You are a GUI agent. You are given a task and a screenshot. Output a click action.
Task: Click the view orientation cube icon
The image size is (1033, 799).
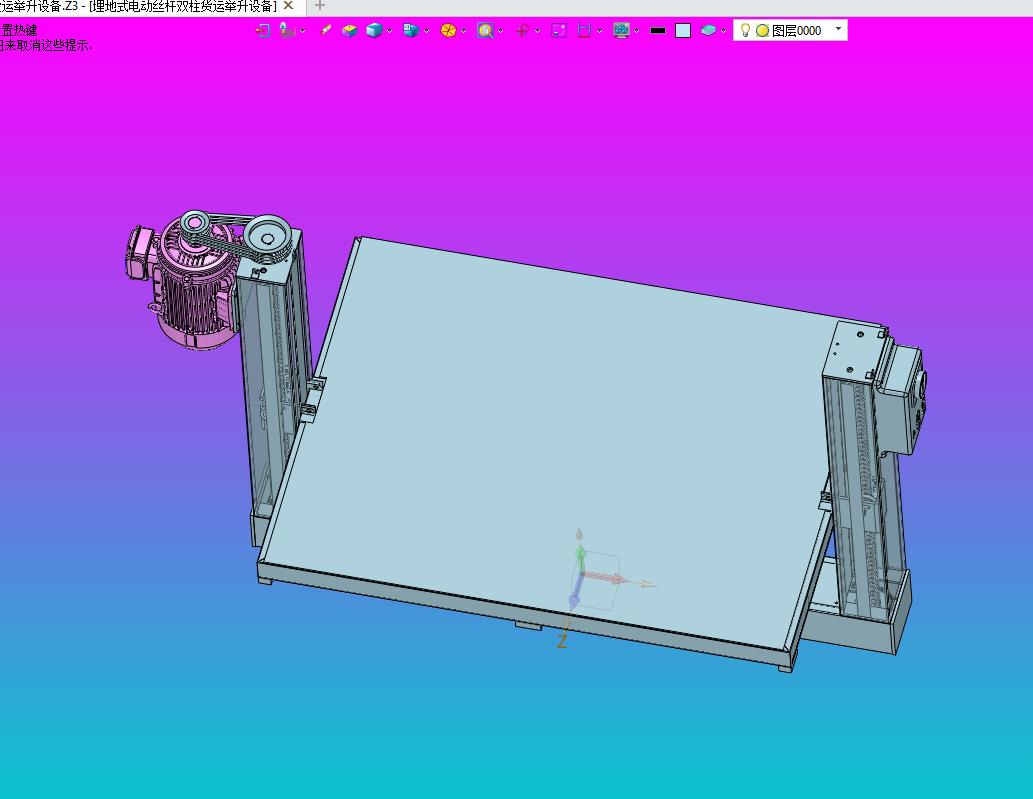tap(411, 30)
